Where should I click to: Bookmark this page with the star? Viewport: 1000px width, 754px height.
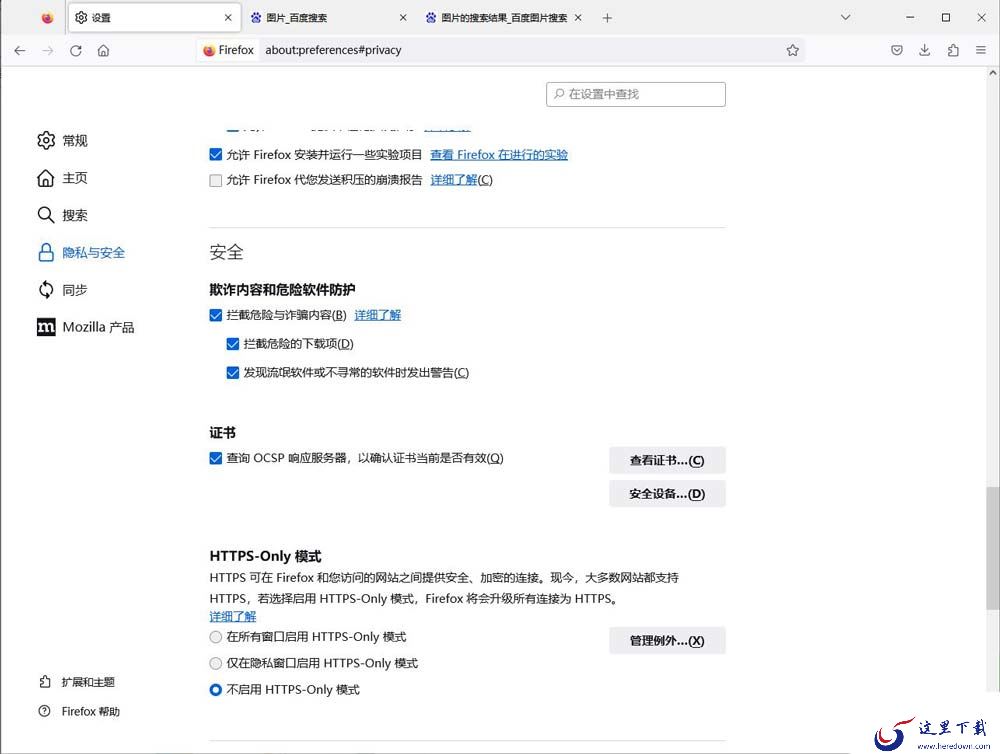pos(792,50)
